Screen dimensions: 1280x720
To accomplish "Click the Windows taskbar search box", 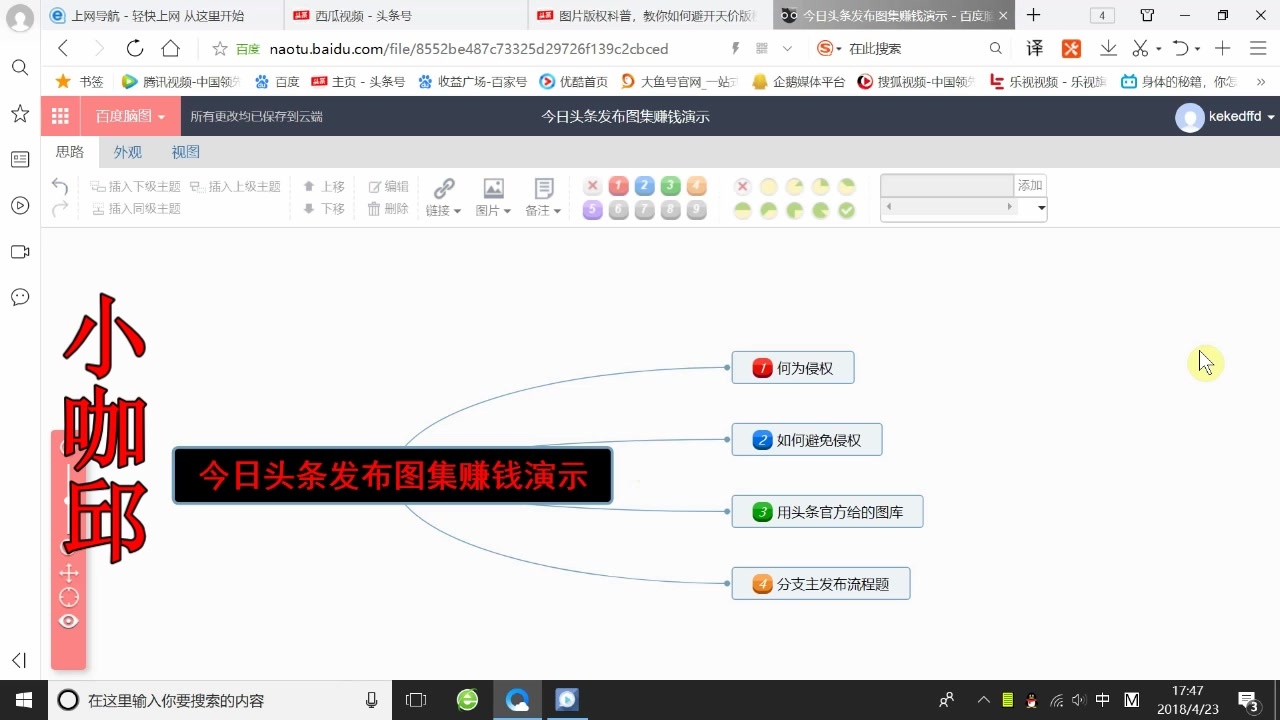I will tap(218, 700).
